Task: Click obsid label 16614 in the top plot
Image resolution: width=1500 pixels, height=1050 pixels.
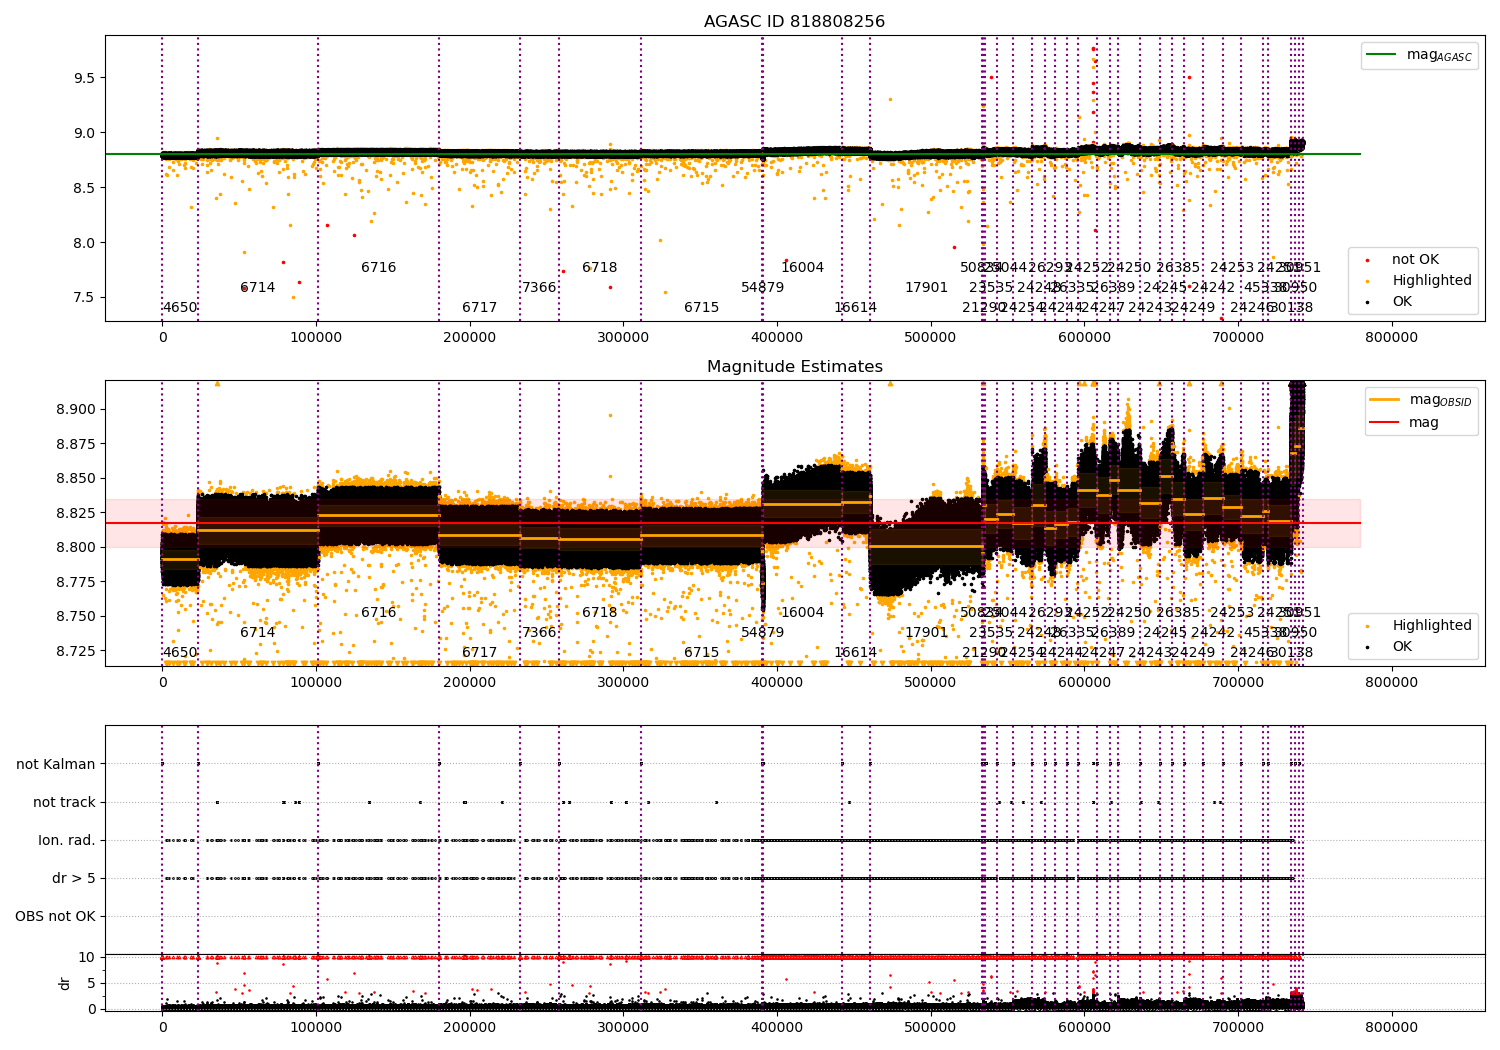Action: (x=856, y=308)
